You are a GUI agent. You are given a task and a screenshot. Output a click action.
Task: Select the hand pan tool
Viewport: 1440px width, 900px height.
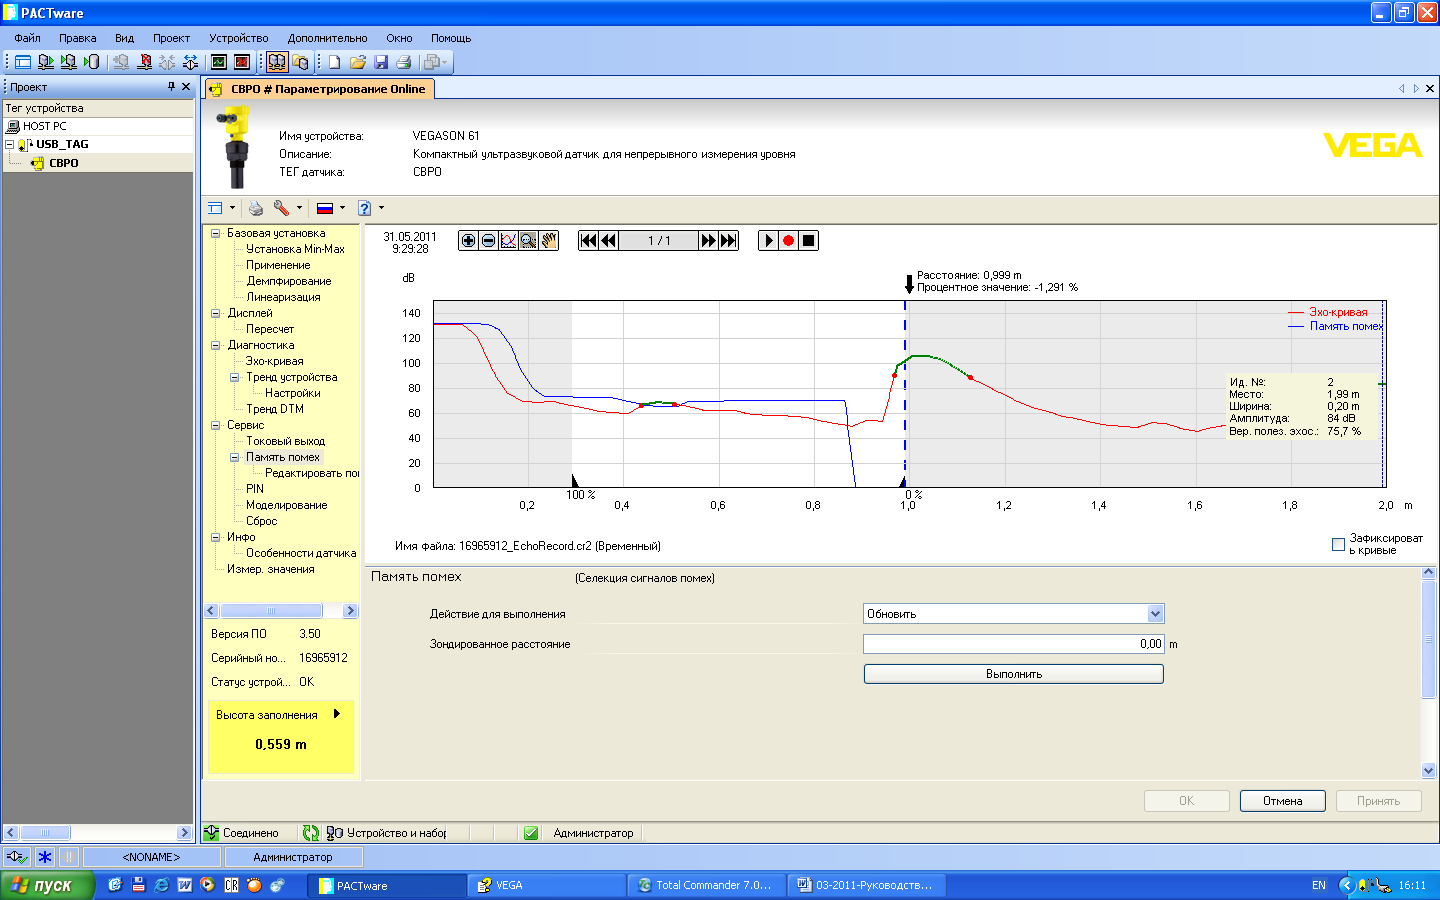[548, 240]
